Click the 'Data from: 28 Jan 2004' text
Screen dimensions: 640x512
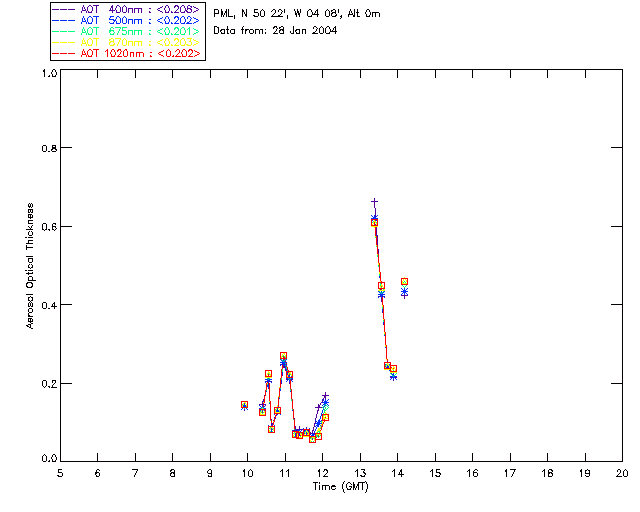coord(275,30)
